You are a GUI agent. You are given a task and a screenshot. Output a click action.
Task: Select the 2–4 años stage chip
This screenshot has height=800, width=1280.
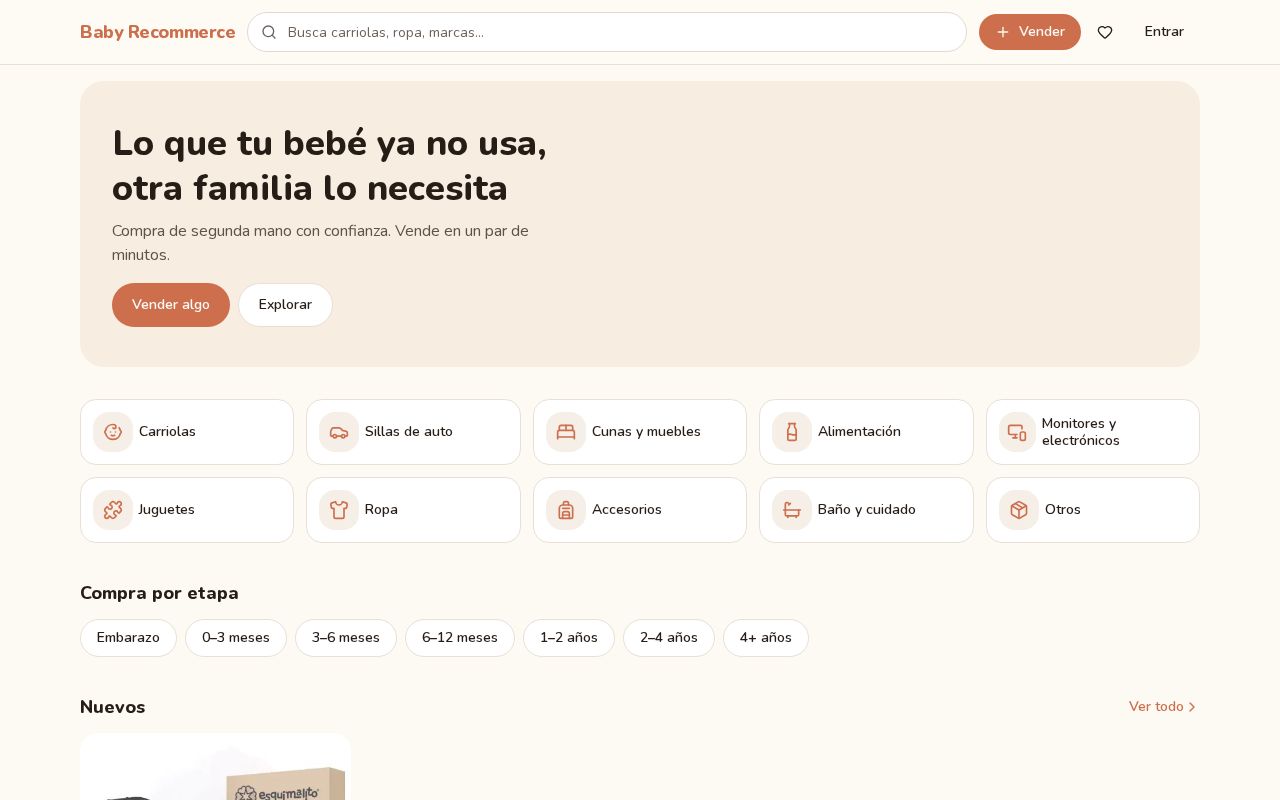coord(669,638)
